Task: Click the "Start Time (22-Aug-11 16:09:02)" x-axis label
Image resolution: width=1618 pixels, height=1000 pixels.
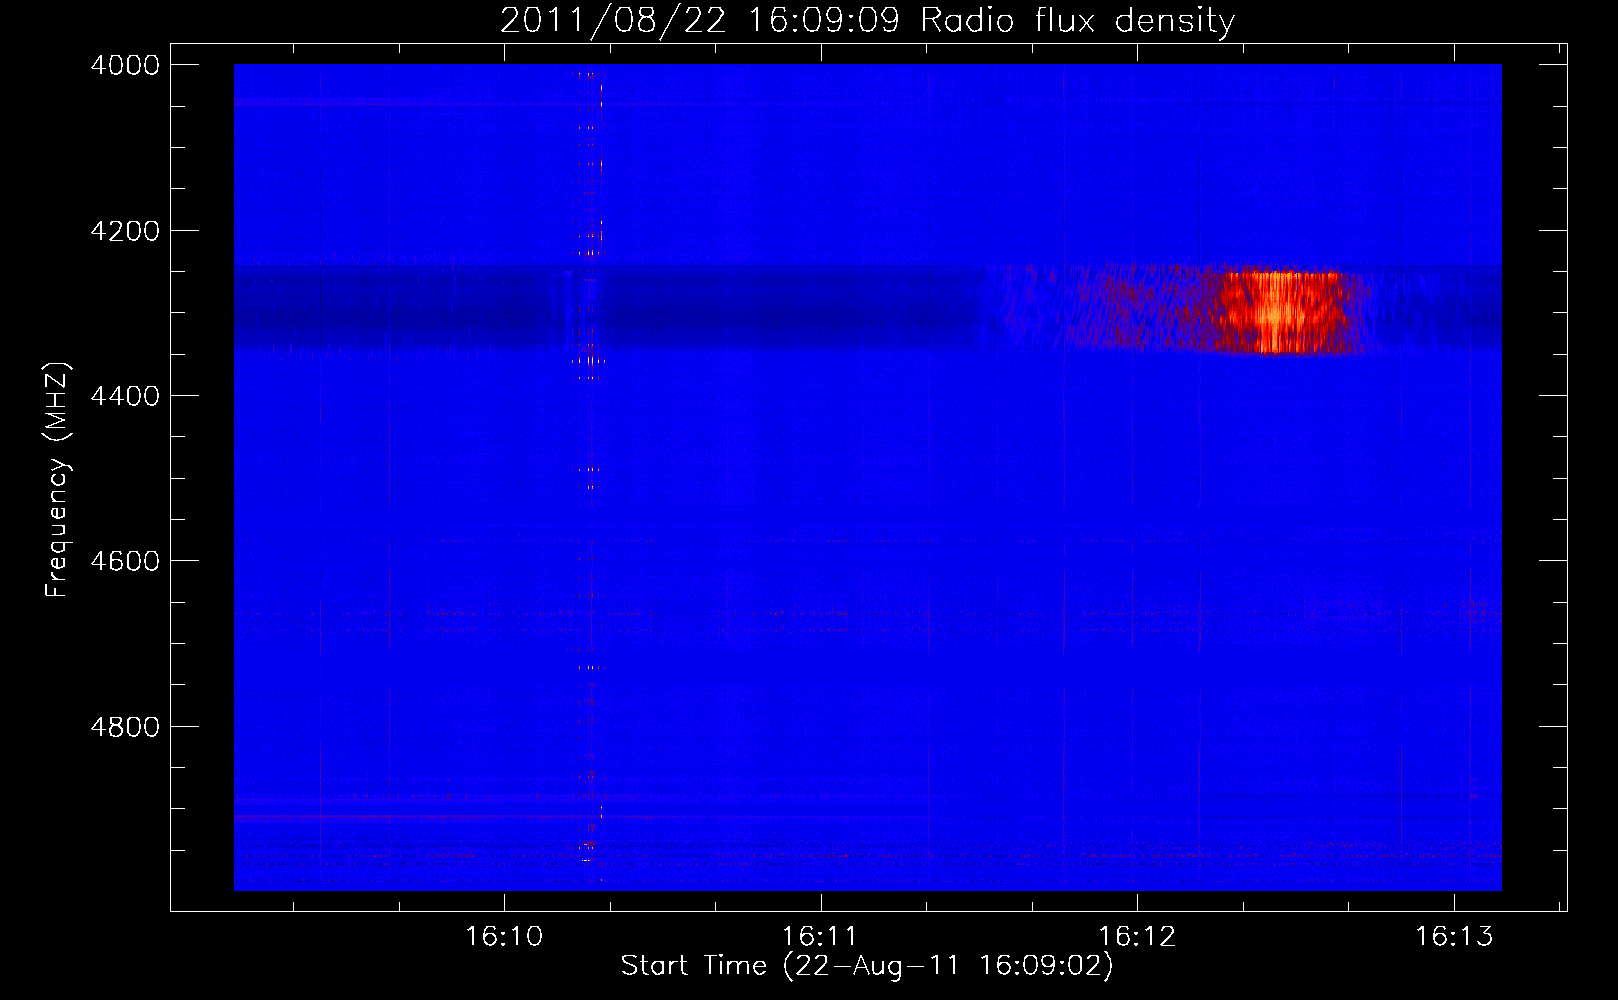Action: (x=867, y=966)
